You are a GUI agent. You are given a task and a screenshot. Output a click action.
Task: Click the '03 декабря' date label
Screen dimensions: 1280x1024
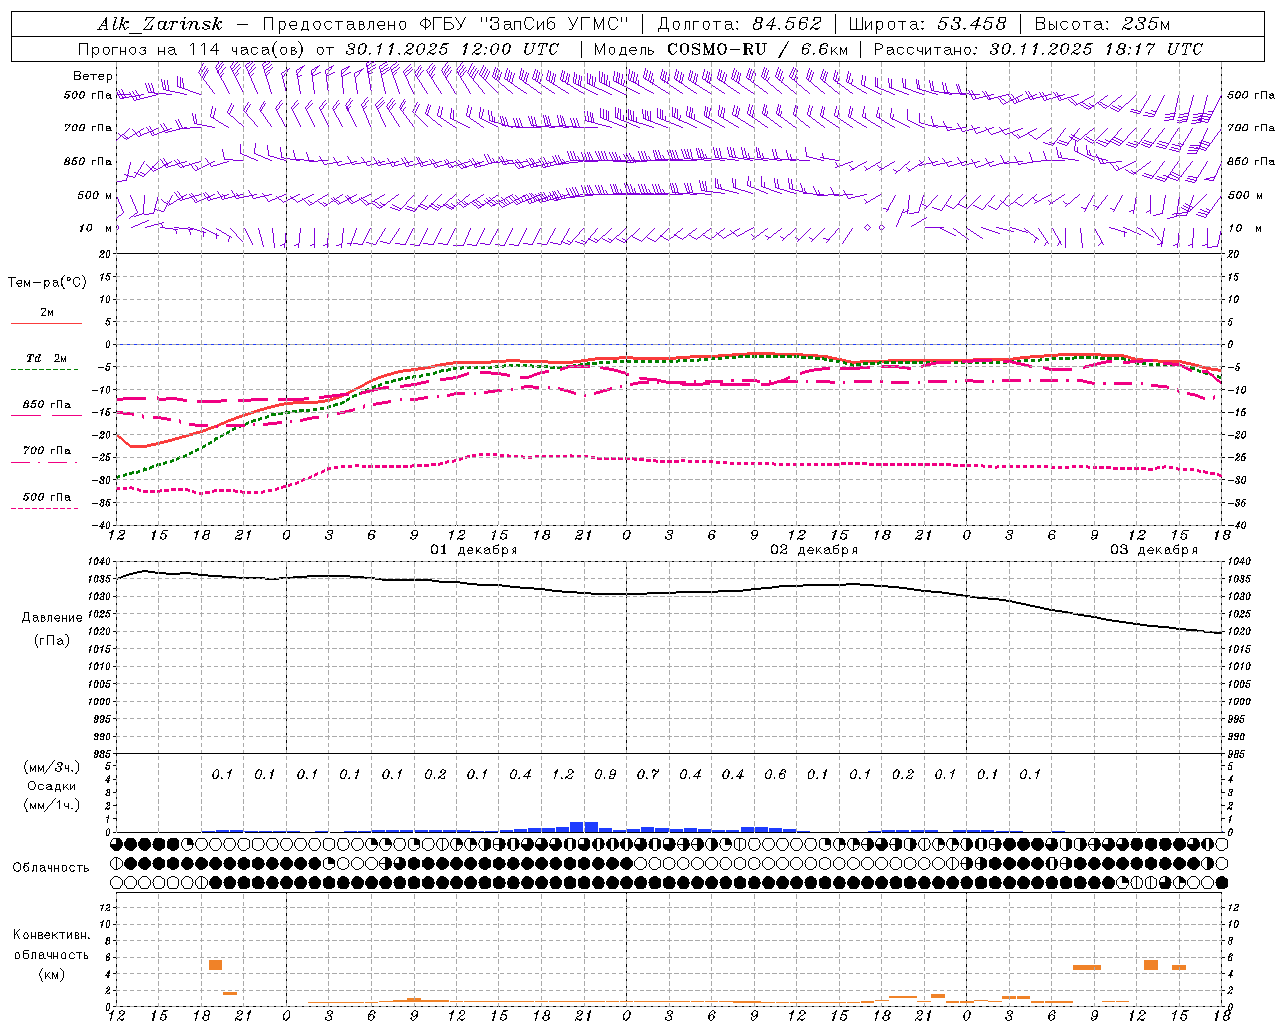click(x=1154, y=550)
